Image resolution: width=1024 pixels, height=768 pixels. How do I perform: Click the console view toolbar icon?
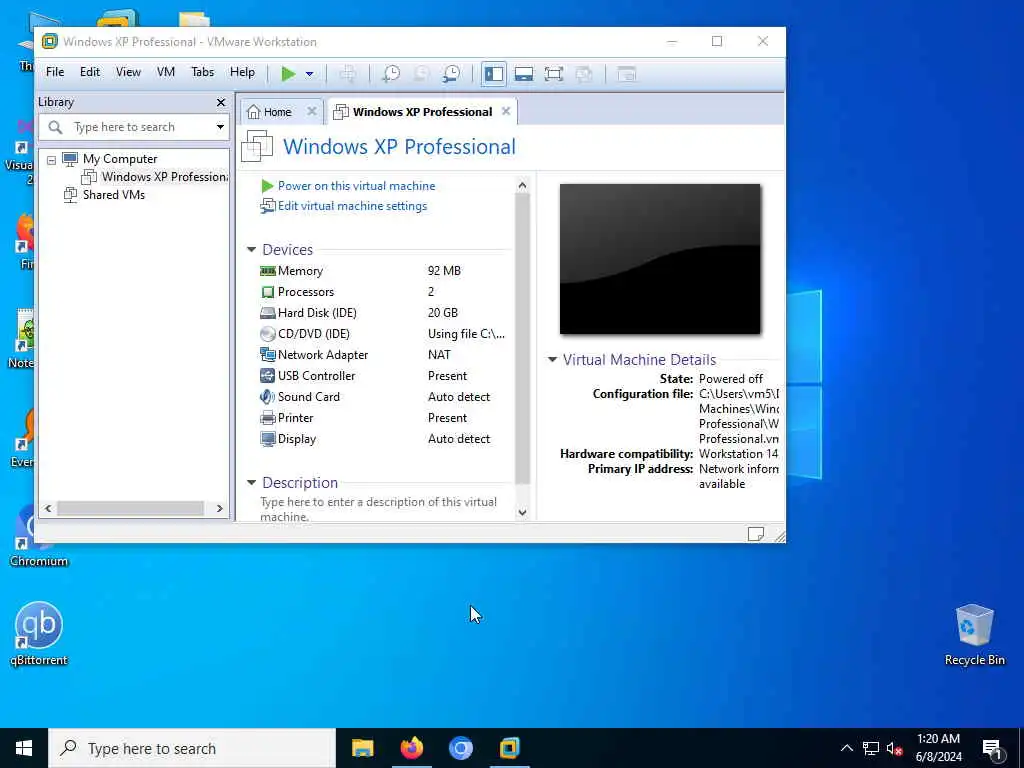pos(626,74)
